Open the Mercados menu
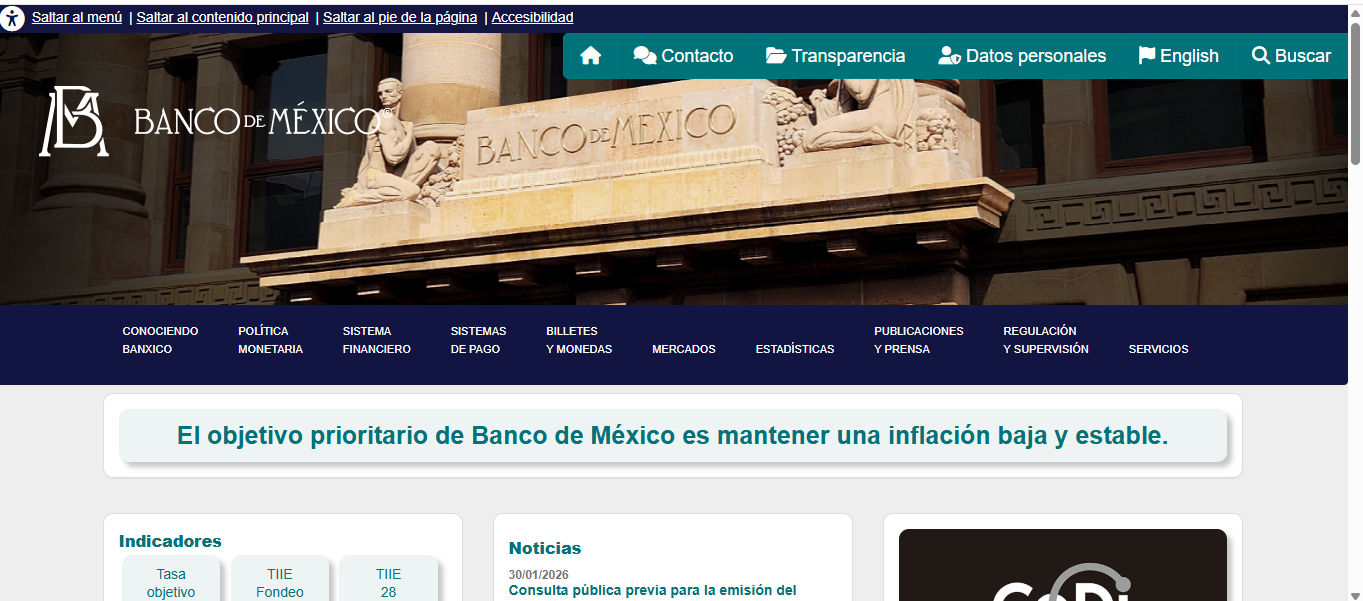Viewport: 1363px width, 601px height. [684, 349]
